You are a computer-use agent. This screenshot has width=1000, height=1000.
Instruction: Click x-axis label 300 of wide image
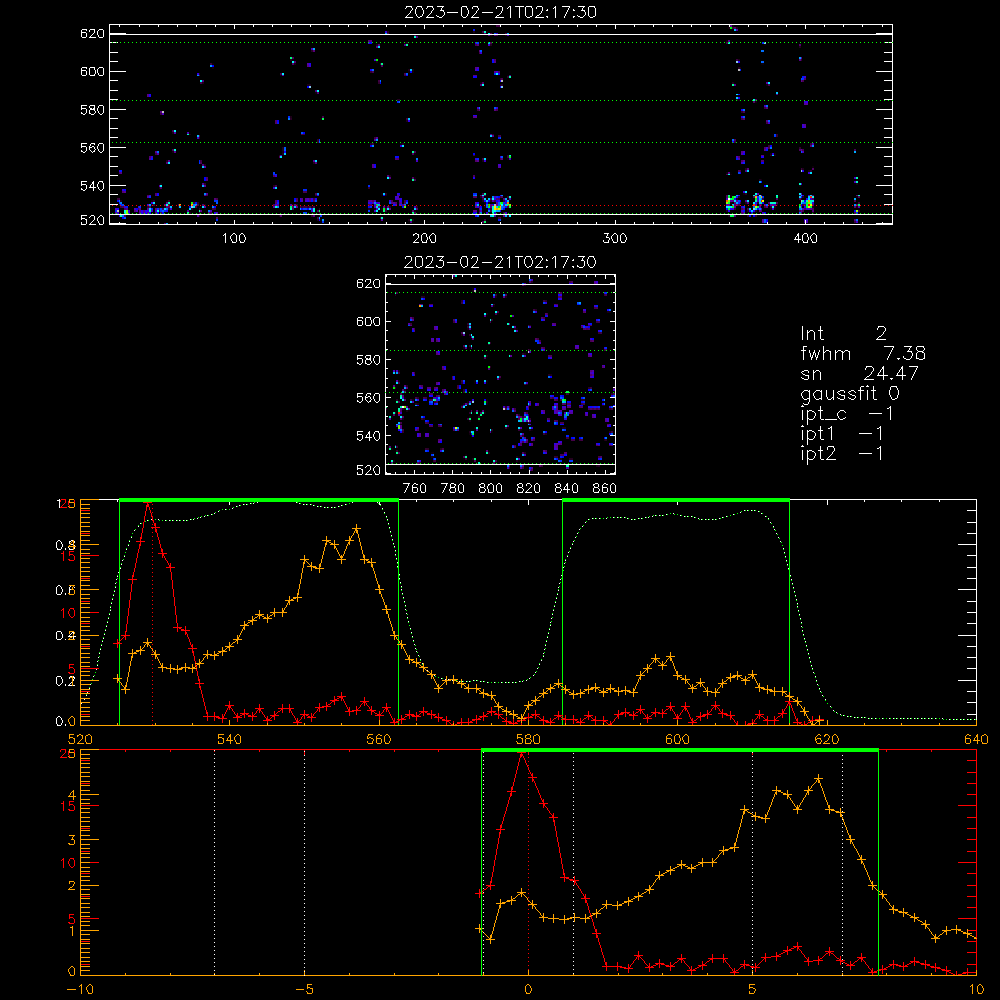pyautogui.click(x=615, y=239)
